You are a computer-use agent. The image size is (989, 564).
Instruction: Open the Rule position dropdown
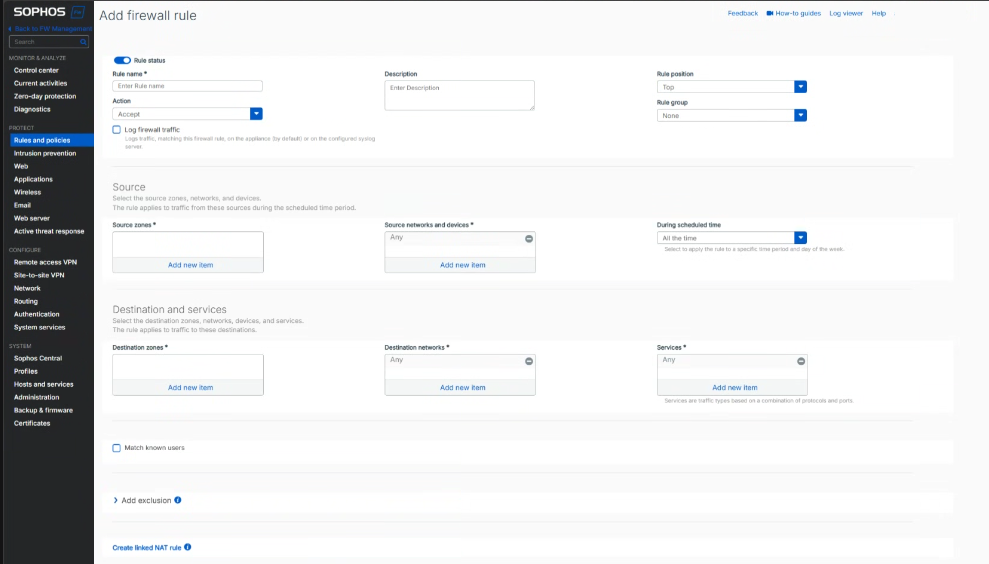click(x=732, y=87)
